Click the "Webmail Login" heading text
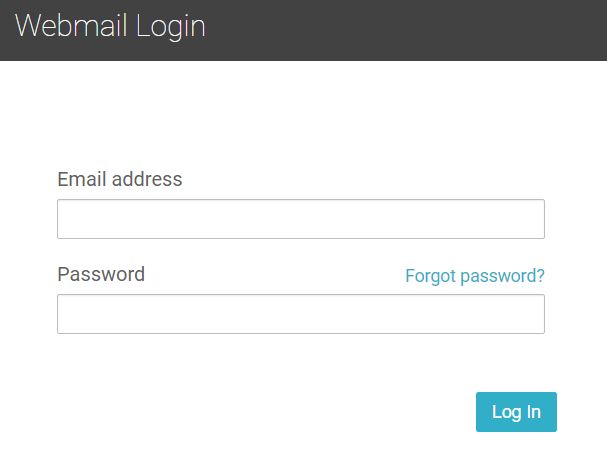This screenshot has width=607, height=466. point(110,26)
